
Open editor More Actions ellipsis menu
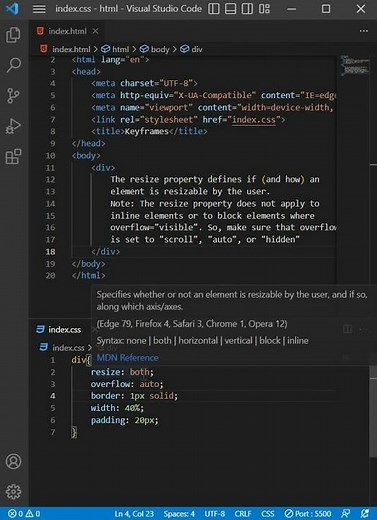coord(364,31)
